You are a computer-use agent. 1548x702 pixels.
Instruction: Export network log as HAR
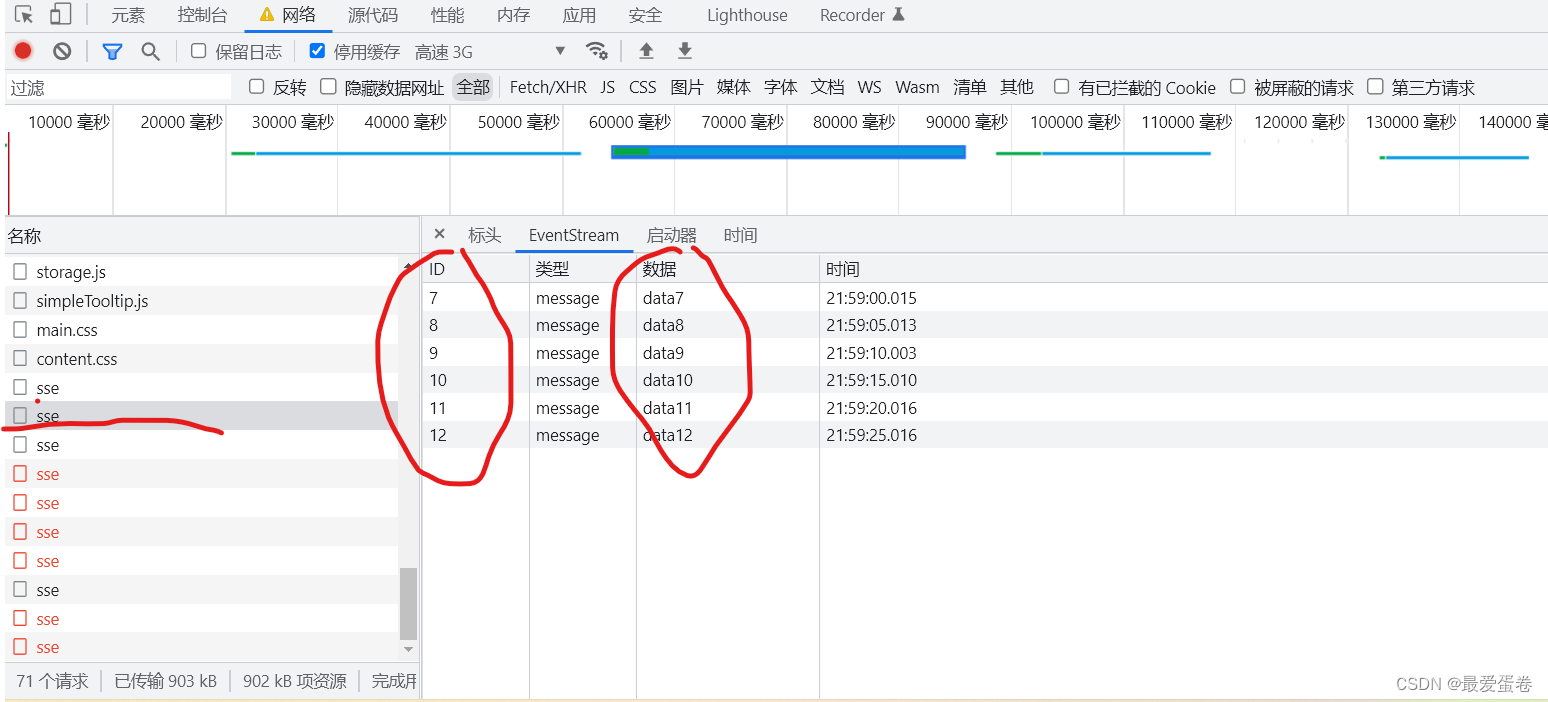tap(684, 51)
